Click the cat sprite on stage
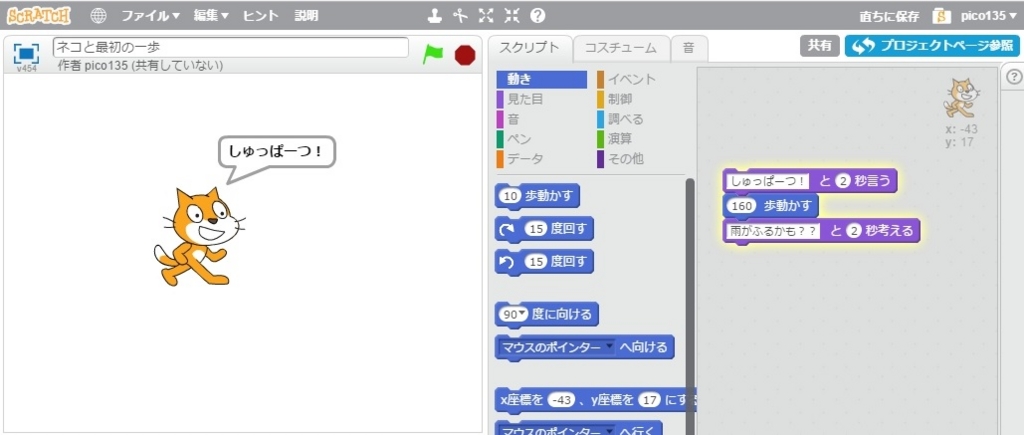 coord(199,236)
